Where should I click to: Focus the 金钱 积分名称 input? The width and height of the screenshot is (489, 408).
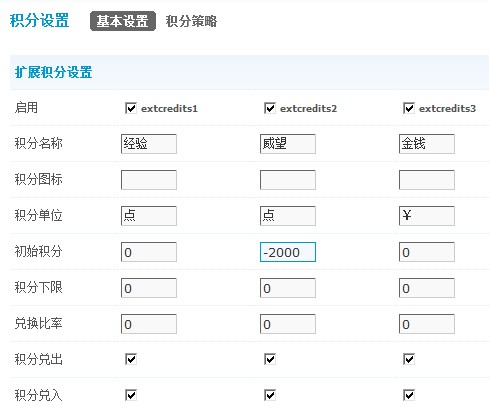coord(427,144)
